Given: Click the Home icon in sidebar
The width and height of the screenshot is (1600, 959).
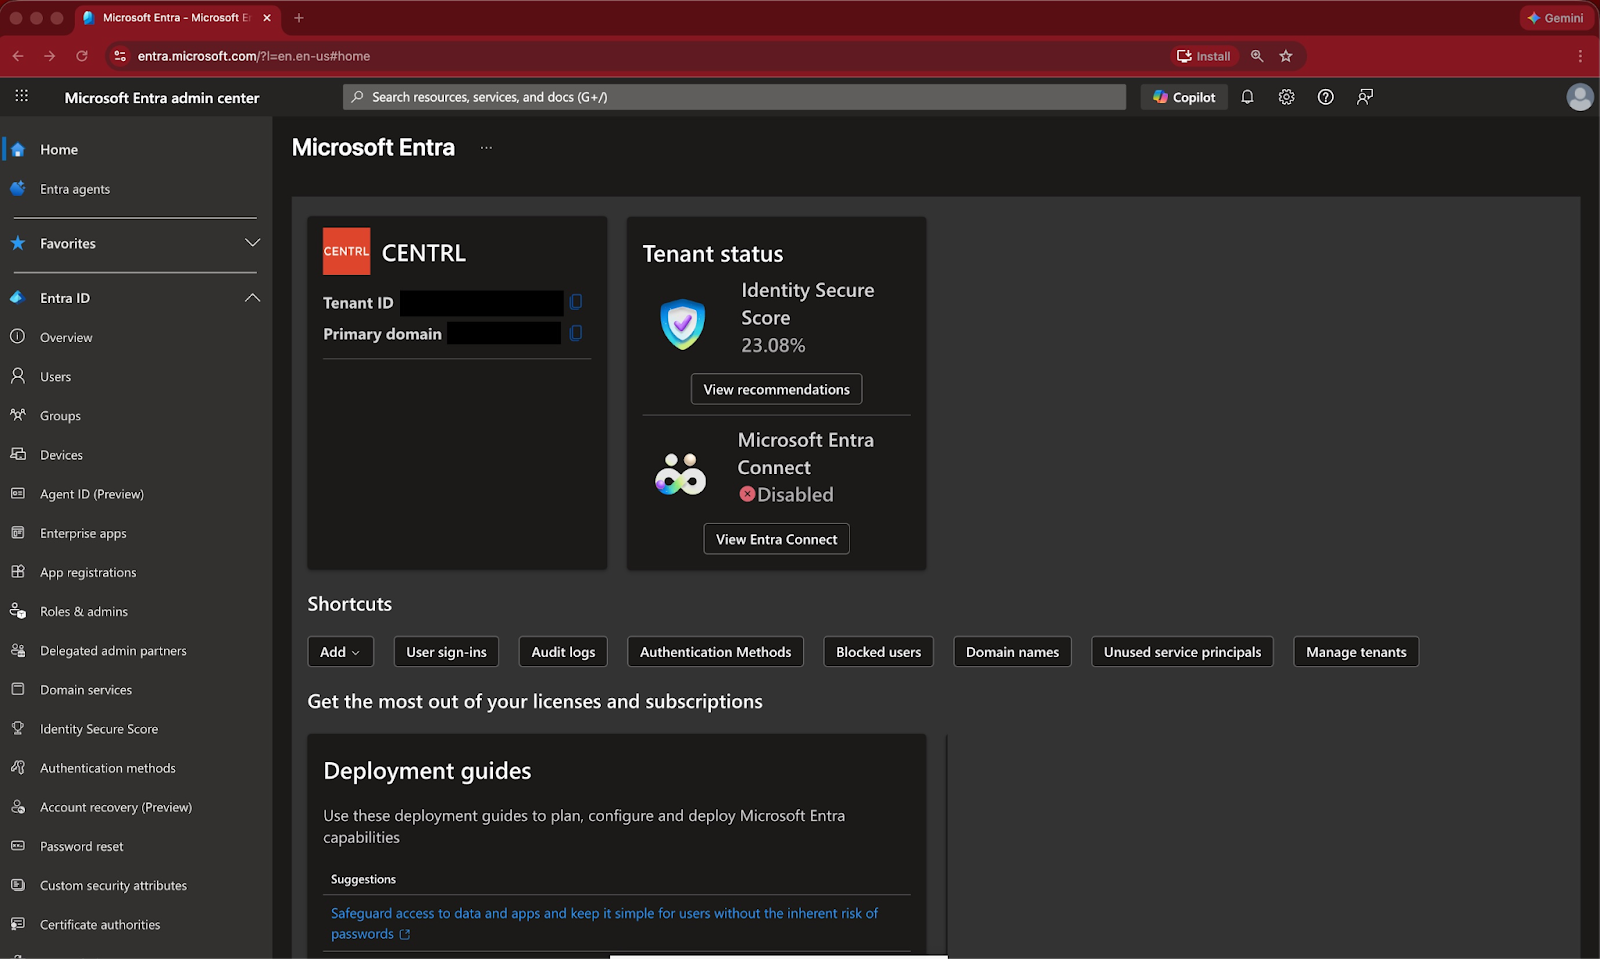Looking at the screenshot, I should [x=18, y=149].
